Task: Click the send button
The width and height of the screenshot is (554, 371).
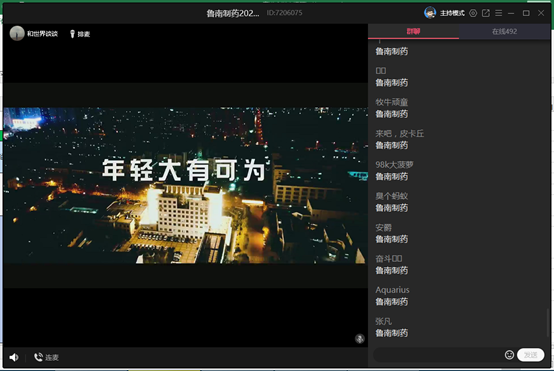Action: point(530,355)
